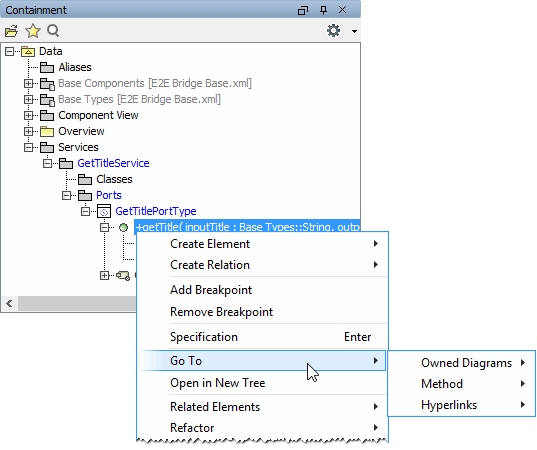Click the open folder icon in Containment toolbar
The image size is (537, 450).
[11, 31]
